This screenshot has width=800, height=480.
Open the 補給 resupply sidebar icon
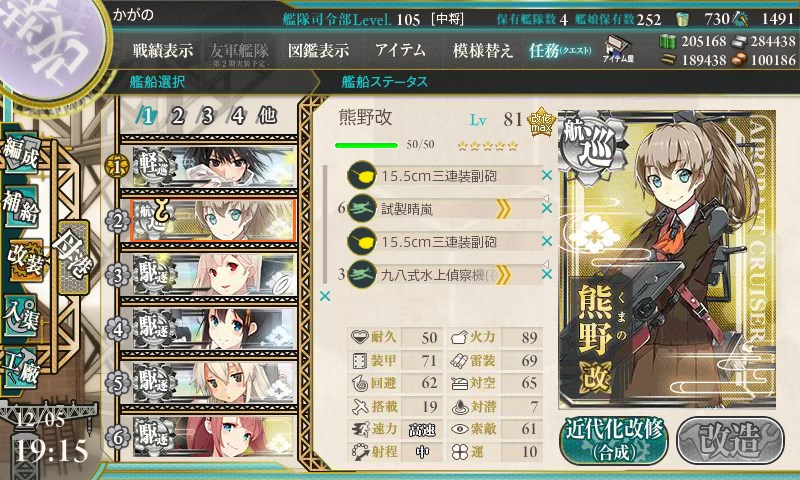pos(21,206)
